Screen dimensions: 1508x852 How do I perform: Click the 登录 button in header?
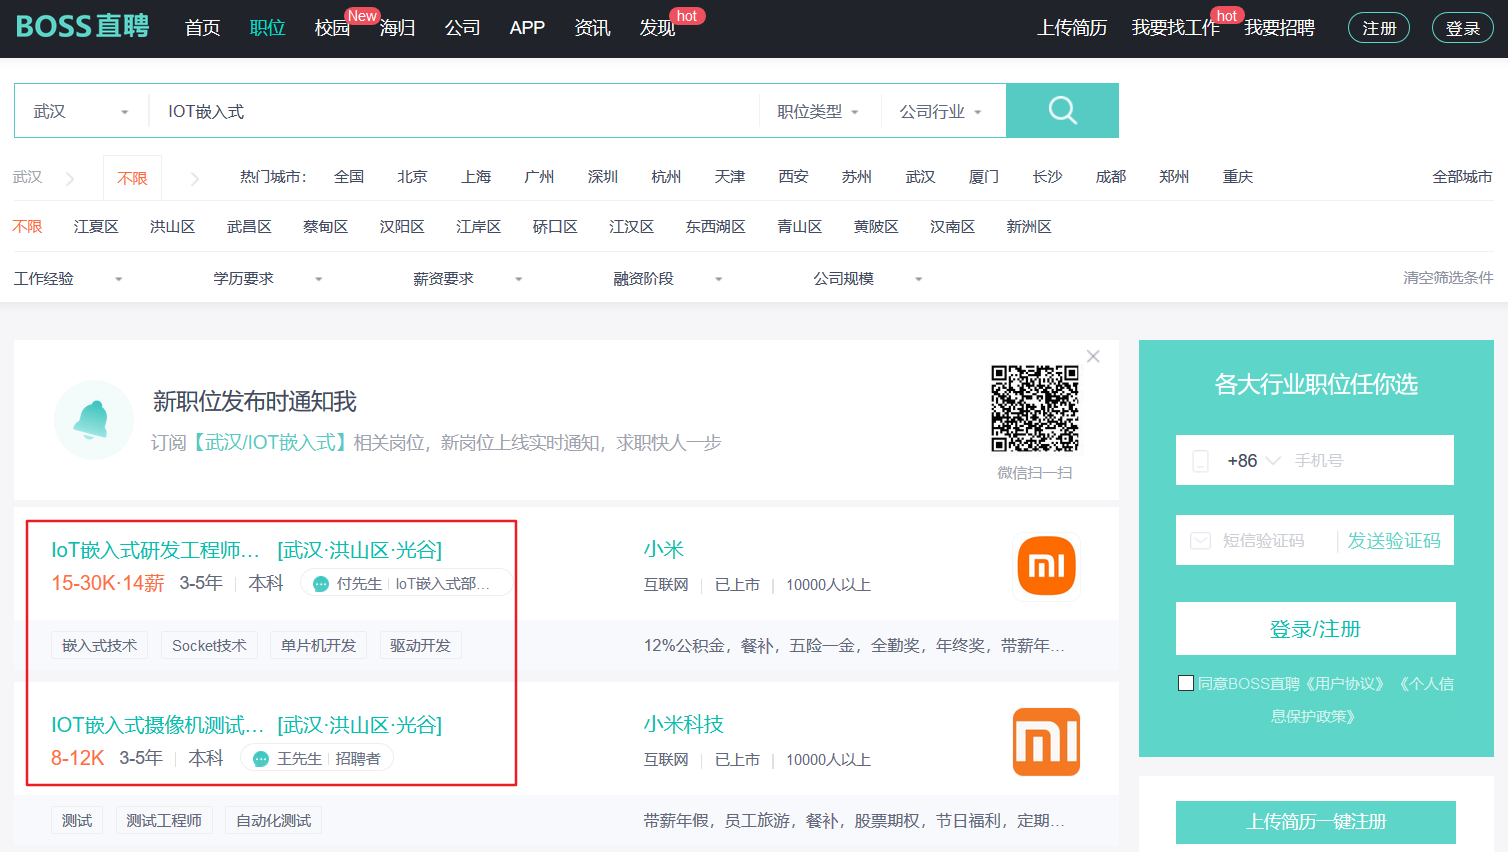(1462, 28)
